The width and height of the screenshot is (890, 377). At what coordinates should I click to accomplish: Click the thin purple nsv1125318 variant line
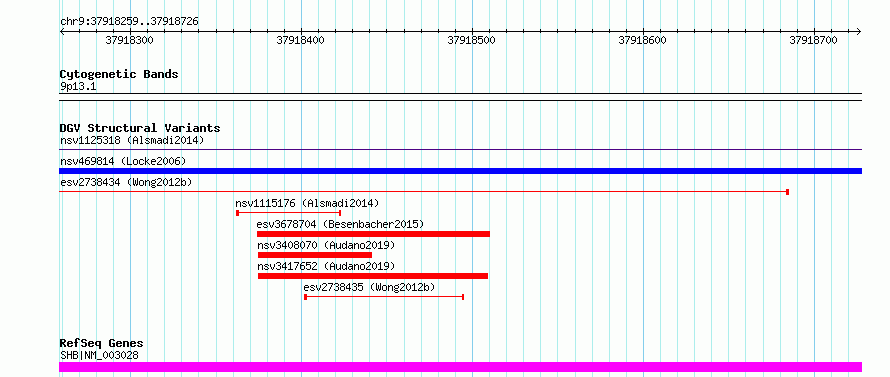pos(460,150)
